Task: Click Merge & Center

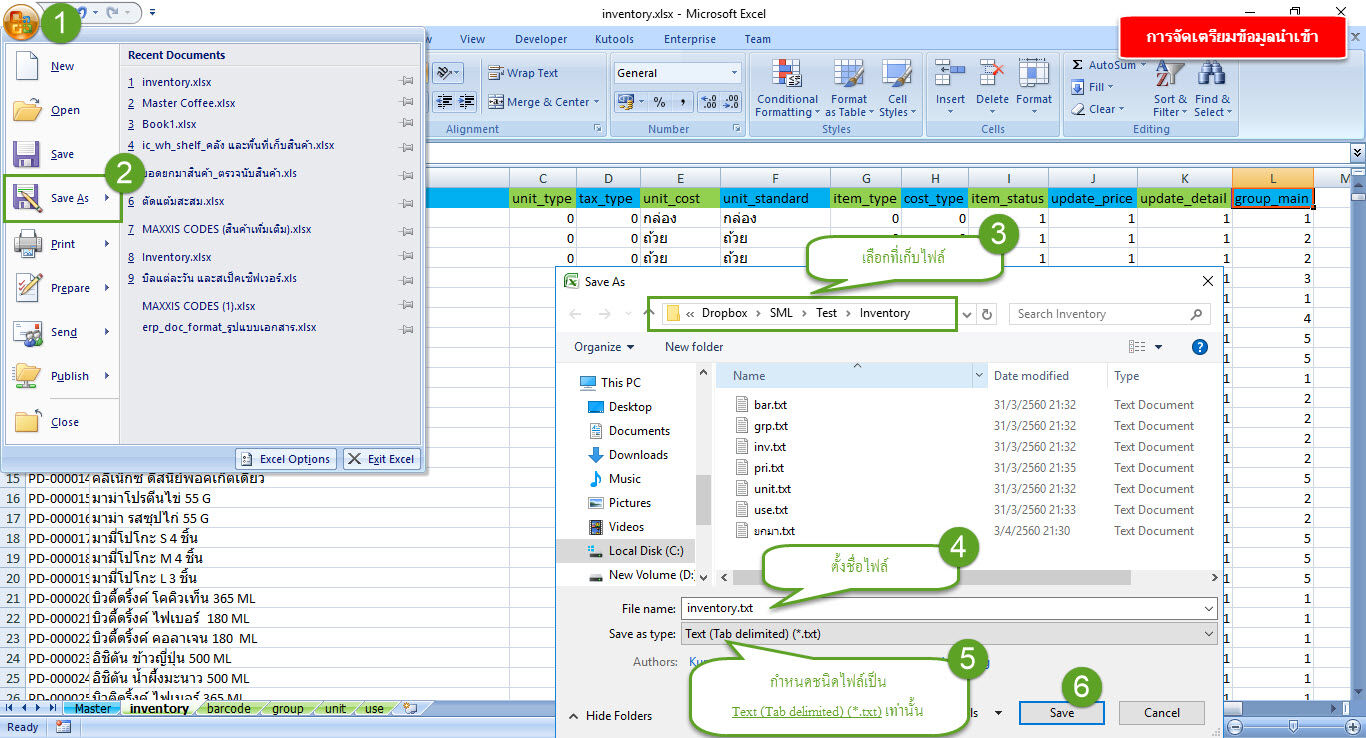Action: point(543,102)
